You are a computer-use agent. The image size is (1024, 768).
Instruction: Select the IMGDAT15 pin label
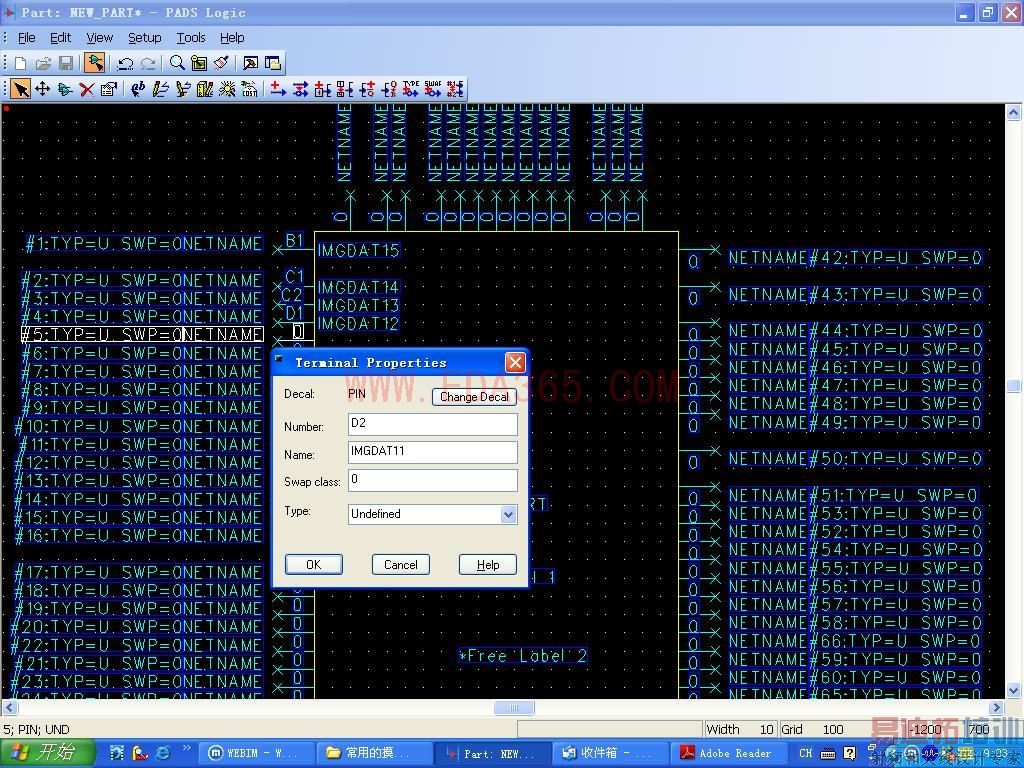(359, 250)
